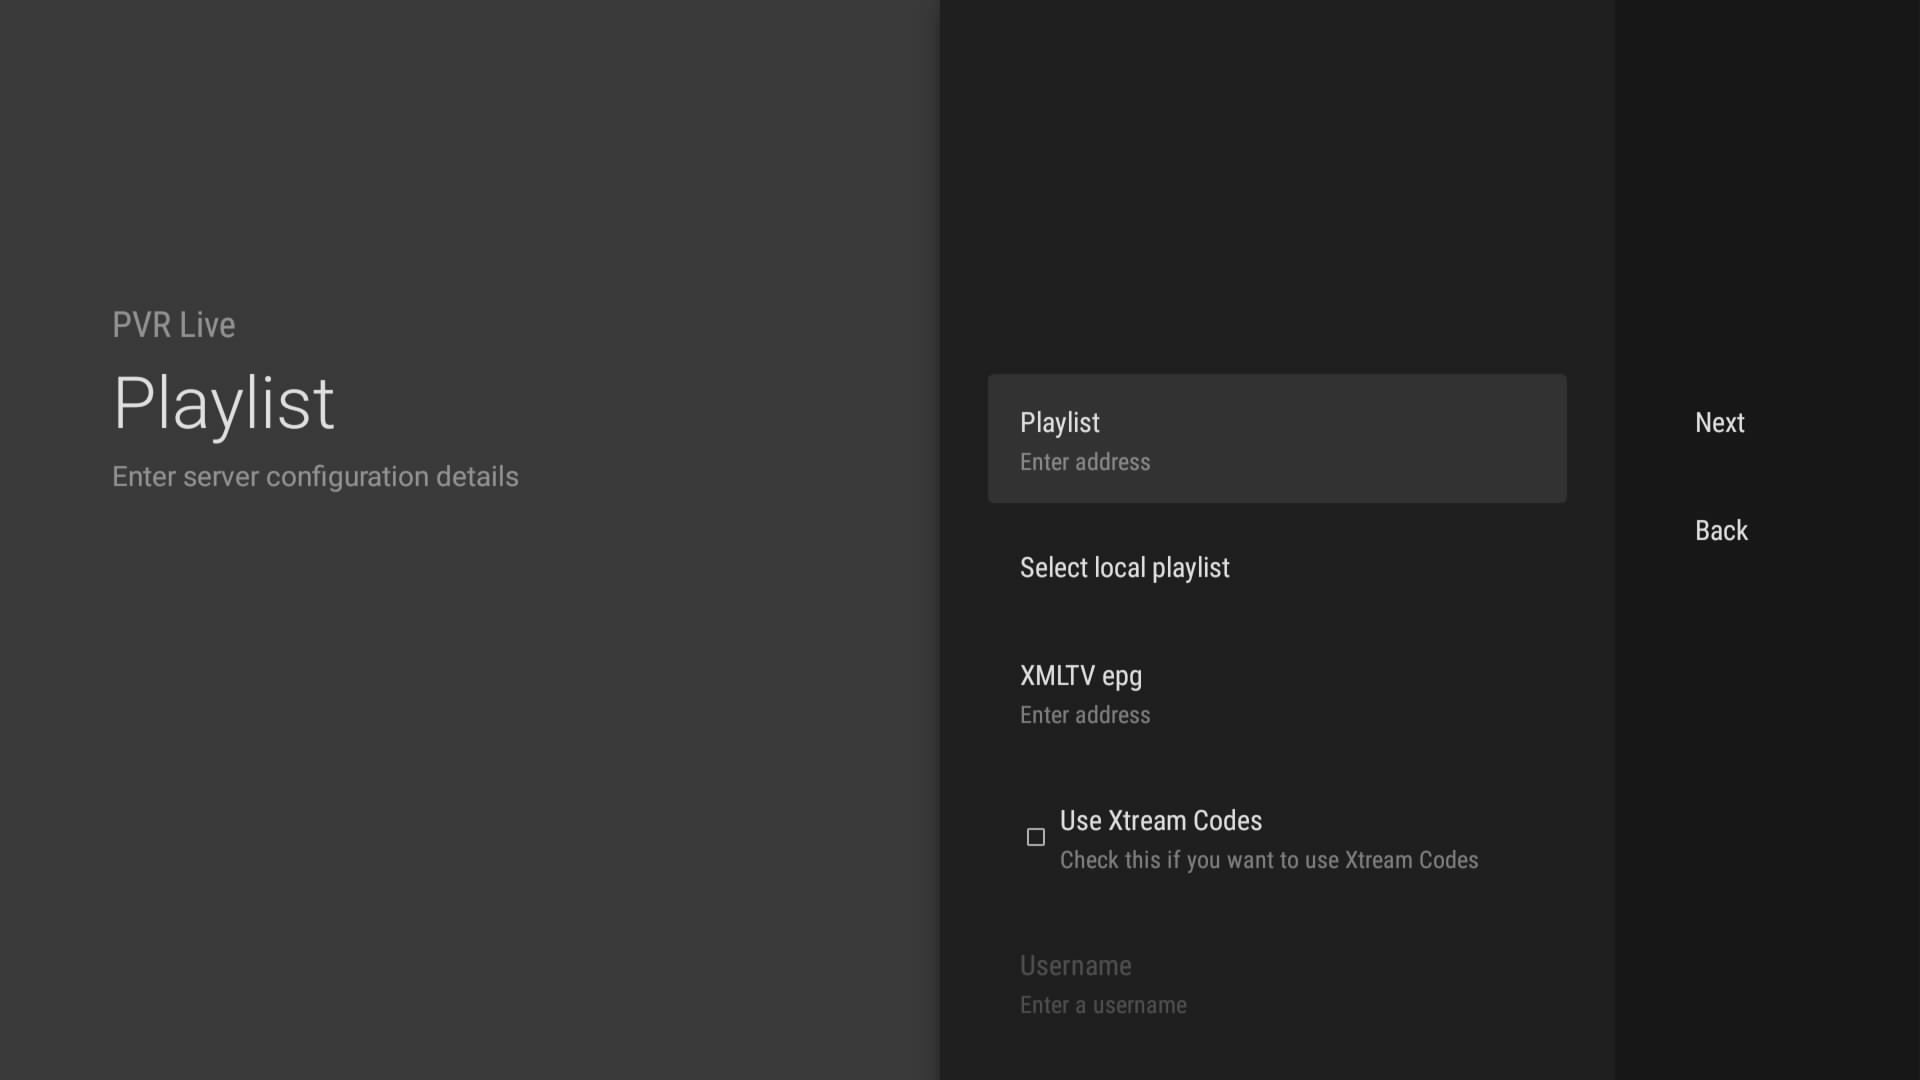
Task: Click 'Enter server configuration details' description
Action: [x=315, y=477]
